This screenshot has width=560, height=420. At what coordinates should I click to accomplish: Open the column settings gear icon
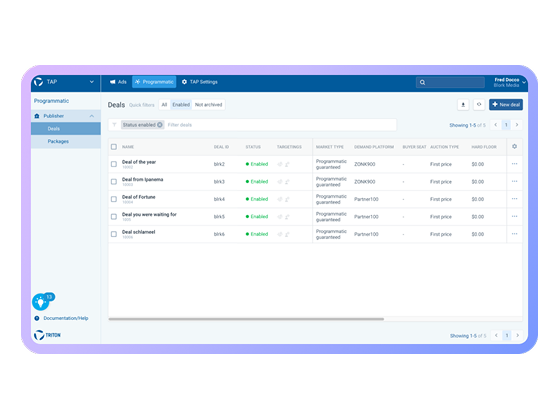(x=514, y=146)
